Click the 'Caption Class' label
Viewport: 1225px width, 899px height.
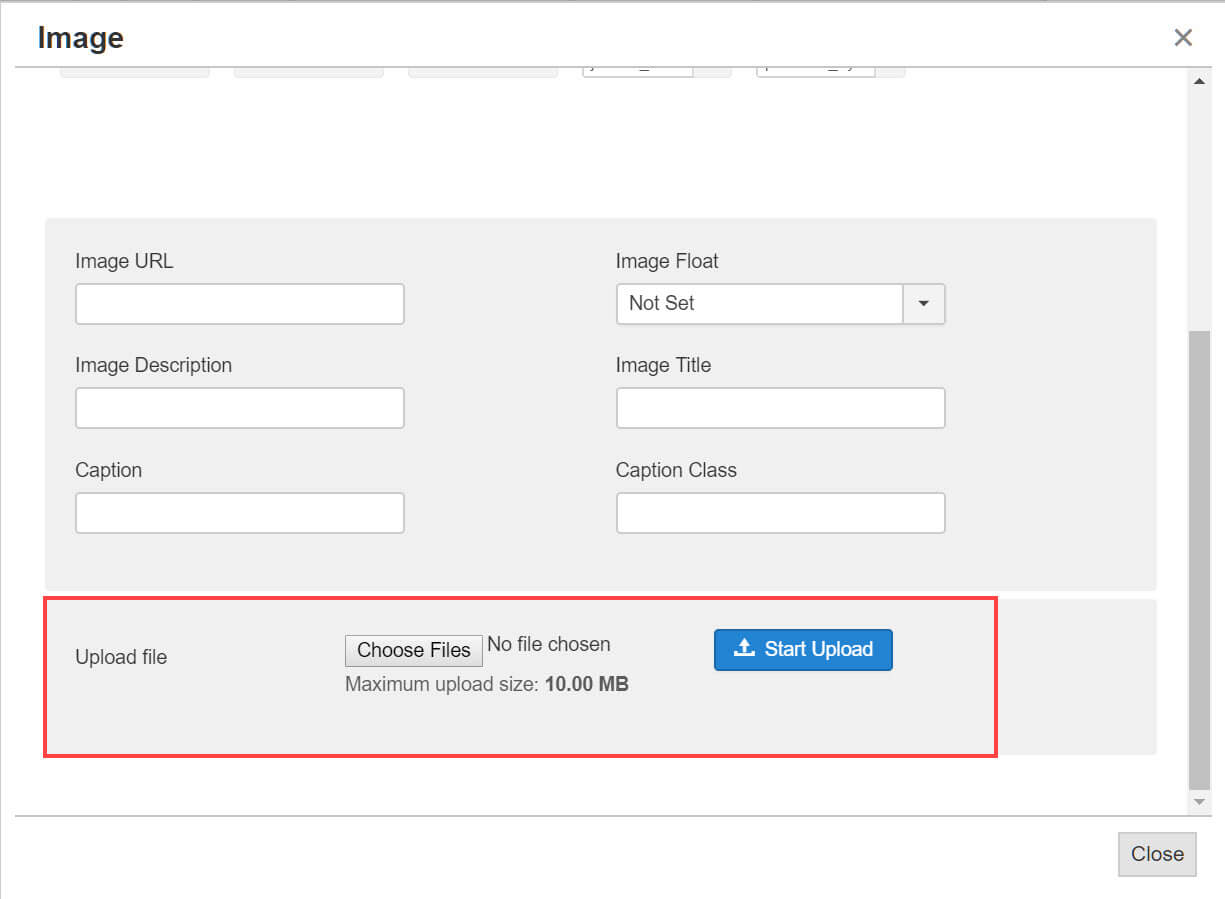pos(676,470)
